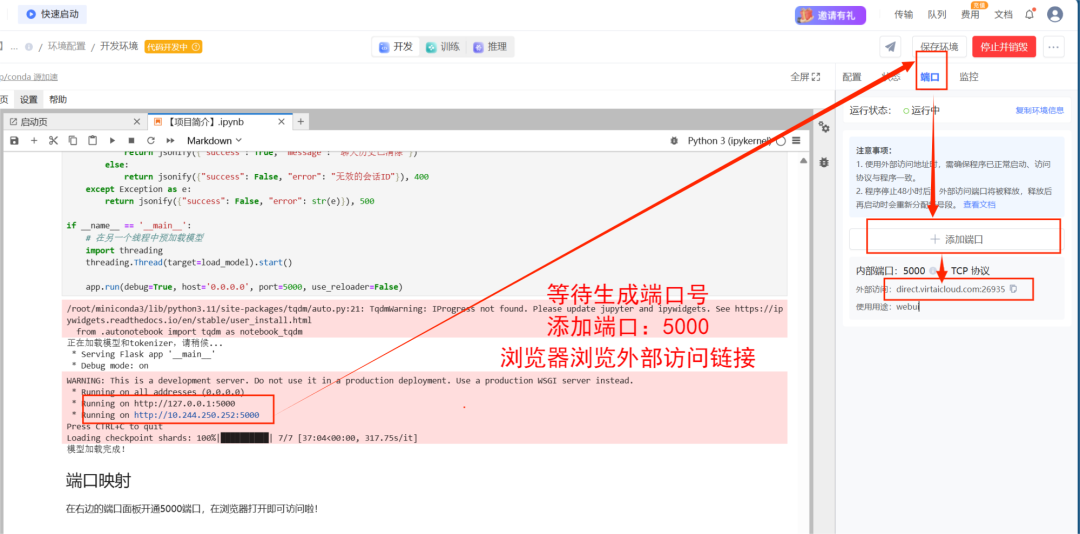This screenshot has height=534, width=1080.
Task: Save the notebook with the disk icon
Action: (14, 141)
